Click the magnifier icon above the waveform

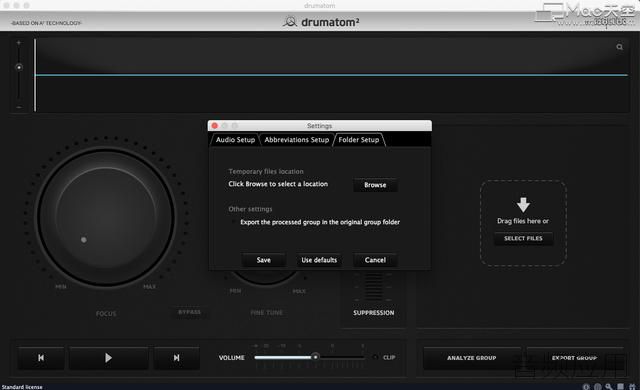pos(619,47)
